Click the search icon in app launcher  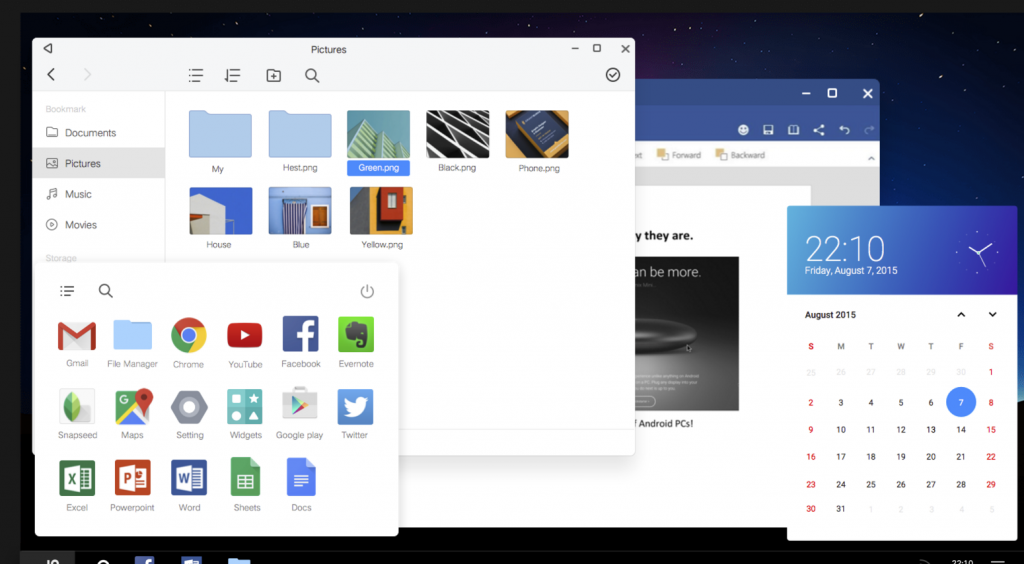[x=106, y=291]
